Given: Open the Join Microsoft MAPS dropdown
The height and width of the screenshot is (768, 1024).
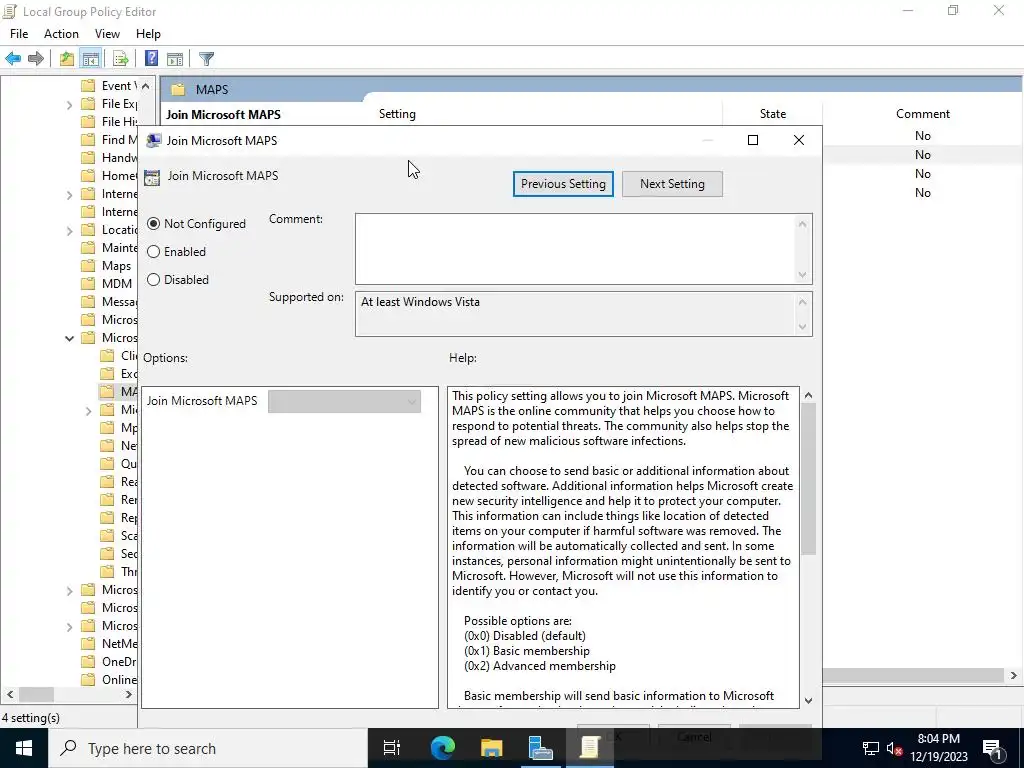Looking at the screenshot, I should [344, 401].
